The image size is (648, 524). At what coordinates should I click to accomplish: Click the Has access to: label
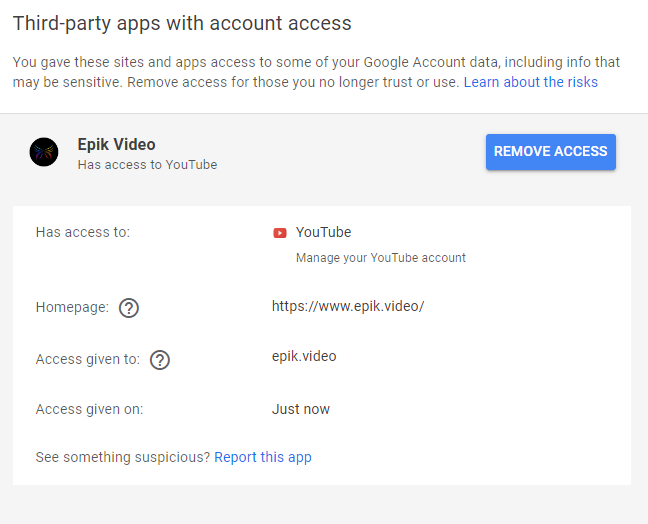point(83,232)
